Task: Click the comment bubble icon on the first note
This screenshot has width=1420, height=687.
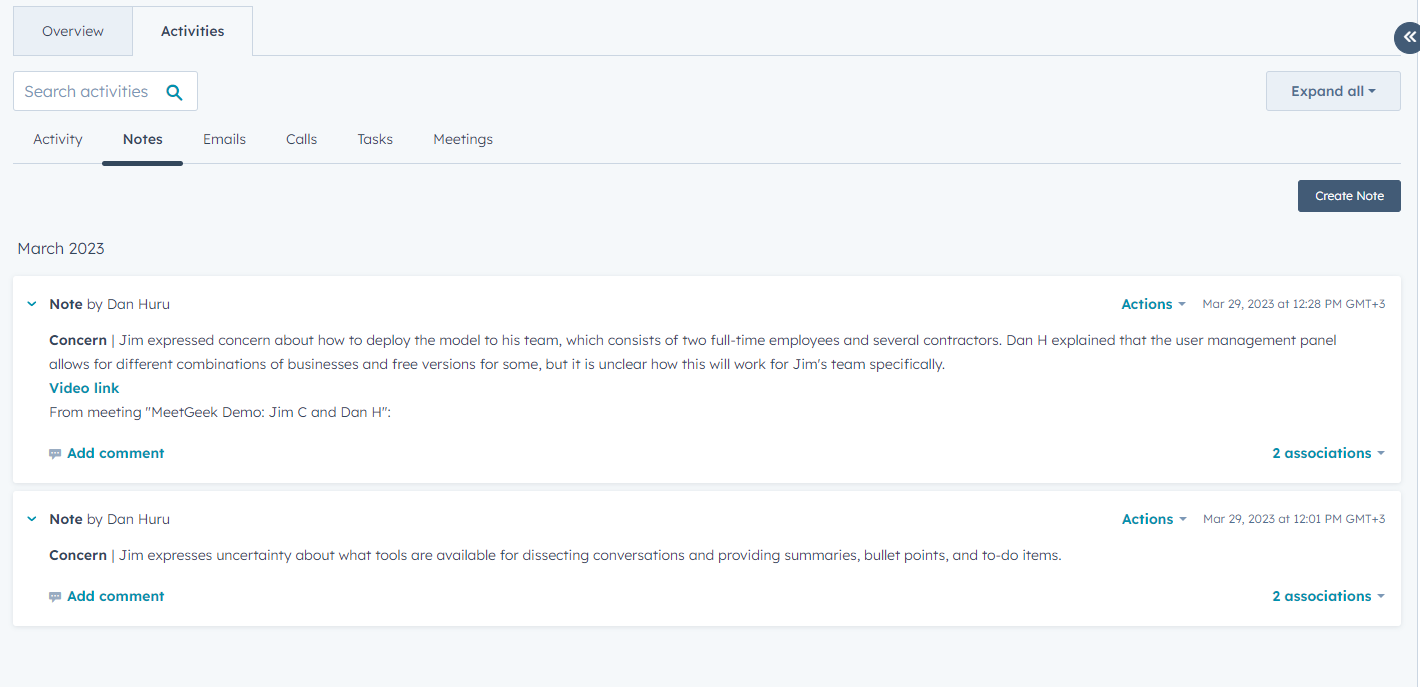Action: pos(56,453)
